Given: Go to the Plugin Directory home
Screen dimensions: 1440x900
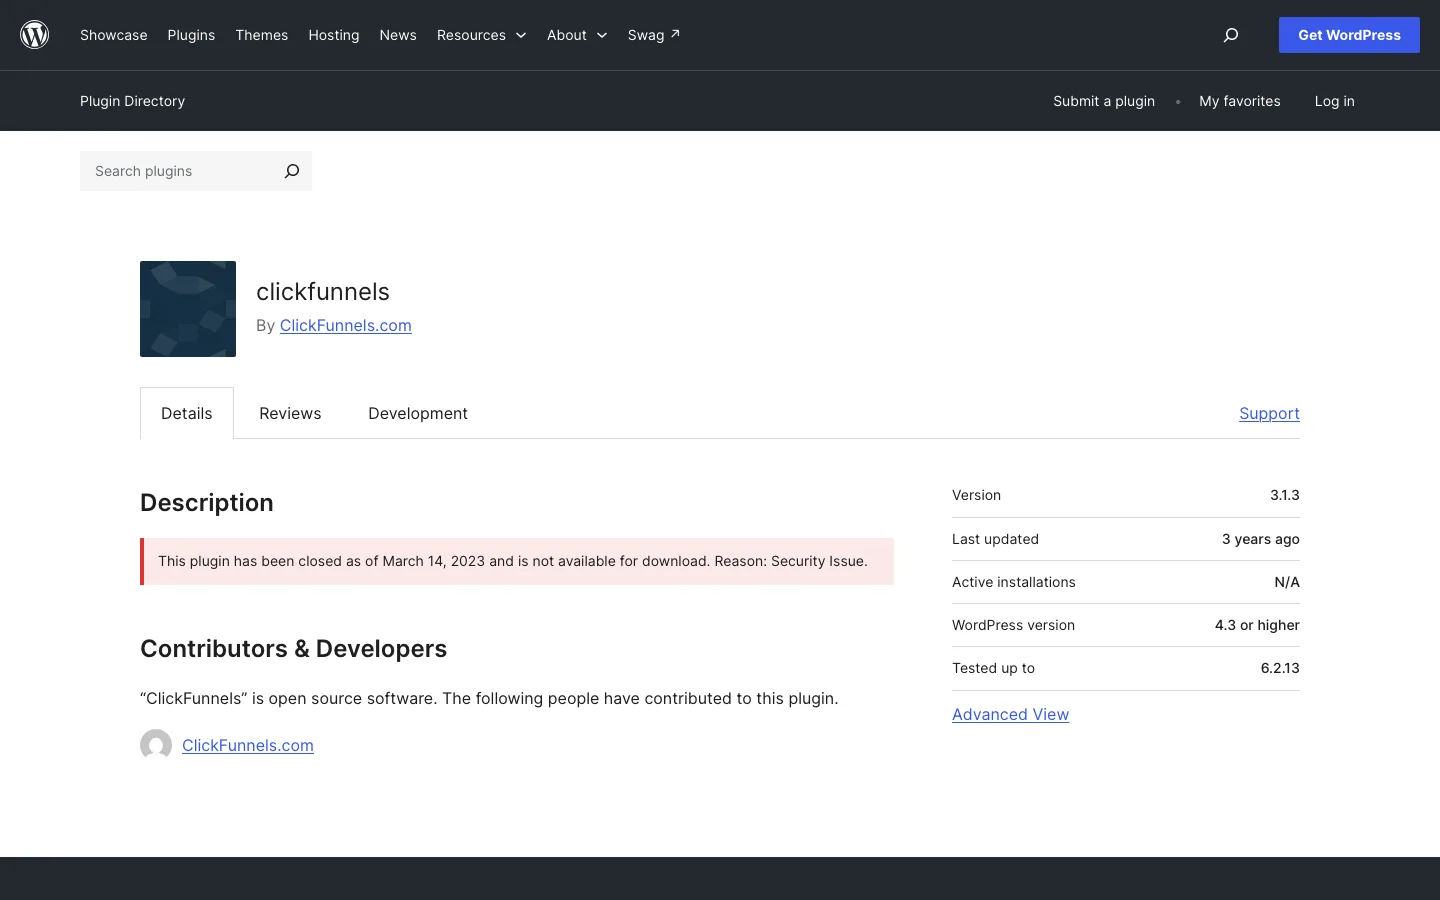Looking at the screenshot, I should [133, 101].
